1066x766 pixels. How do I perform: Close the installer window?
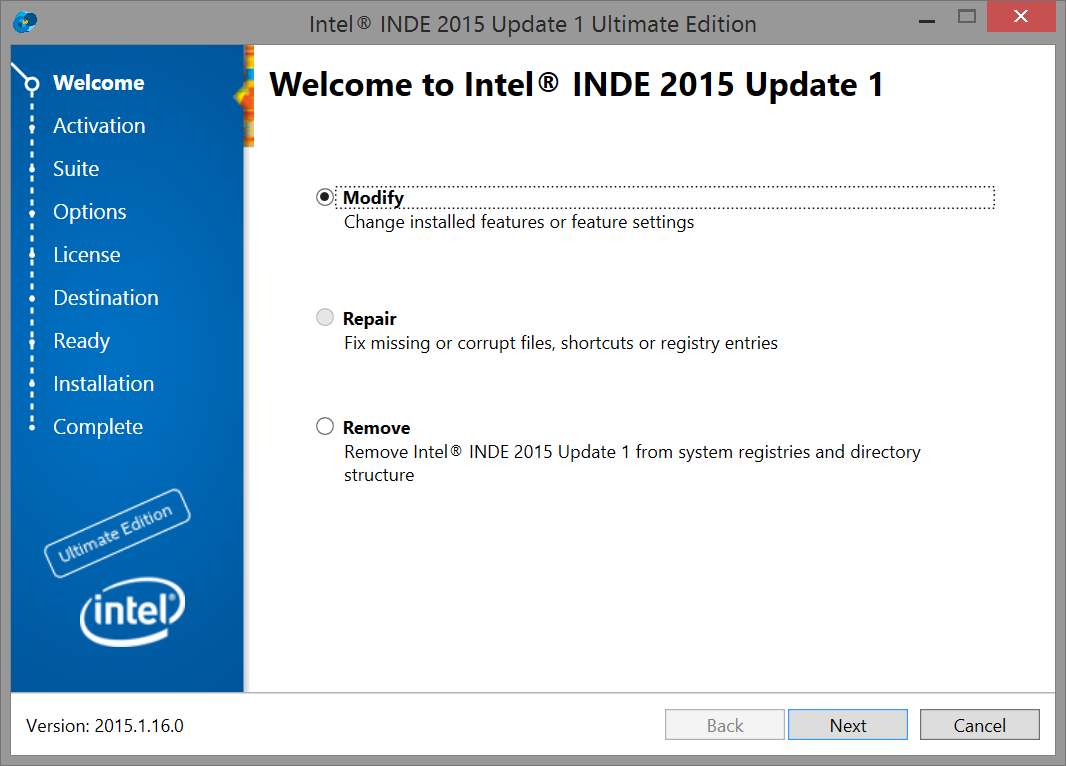[1020, 16]
